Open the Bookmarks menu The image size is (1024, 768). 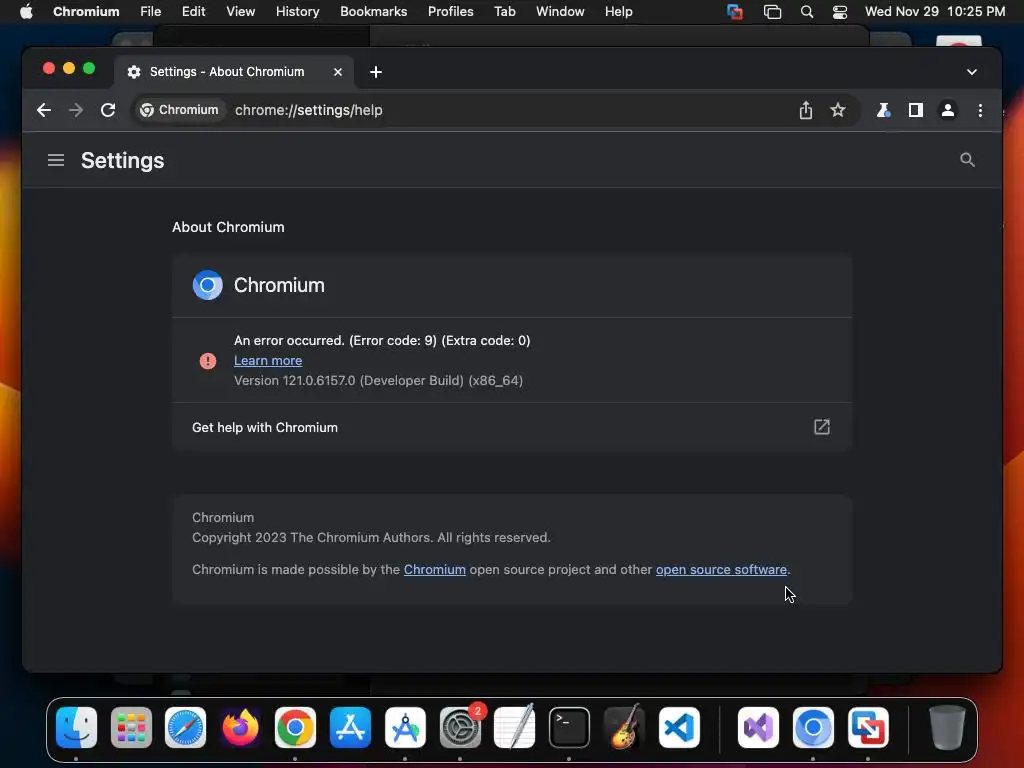coord(374,12)
